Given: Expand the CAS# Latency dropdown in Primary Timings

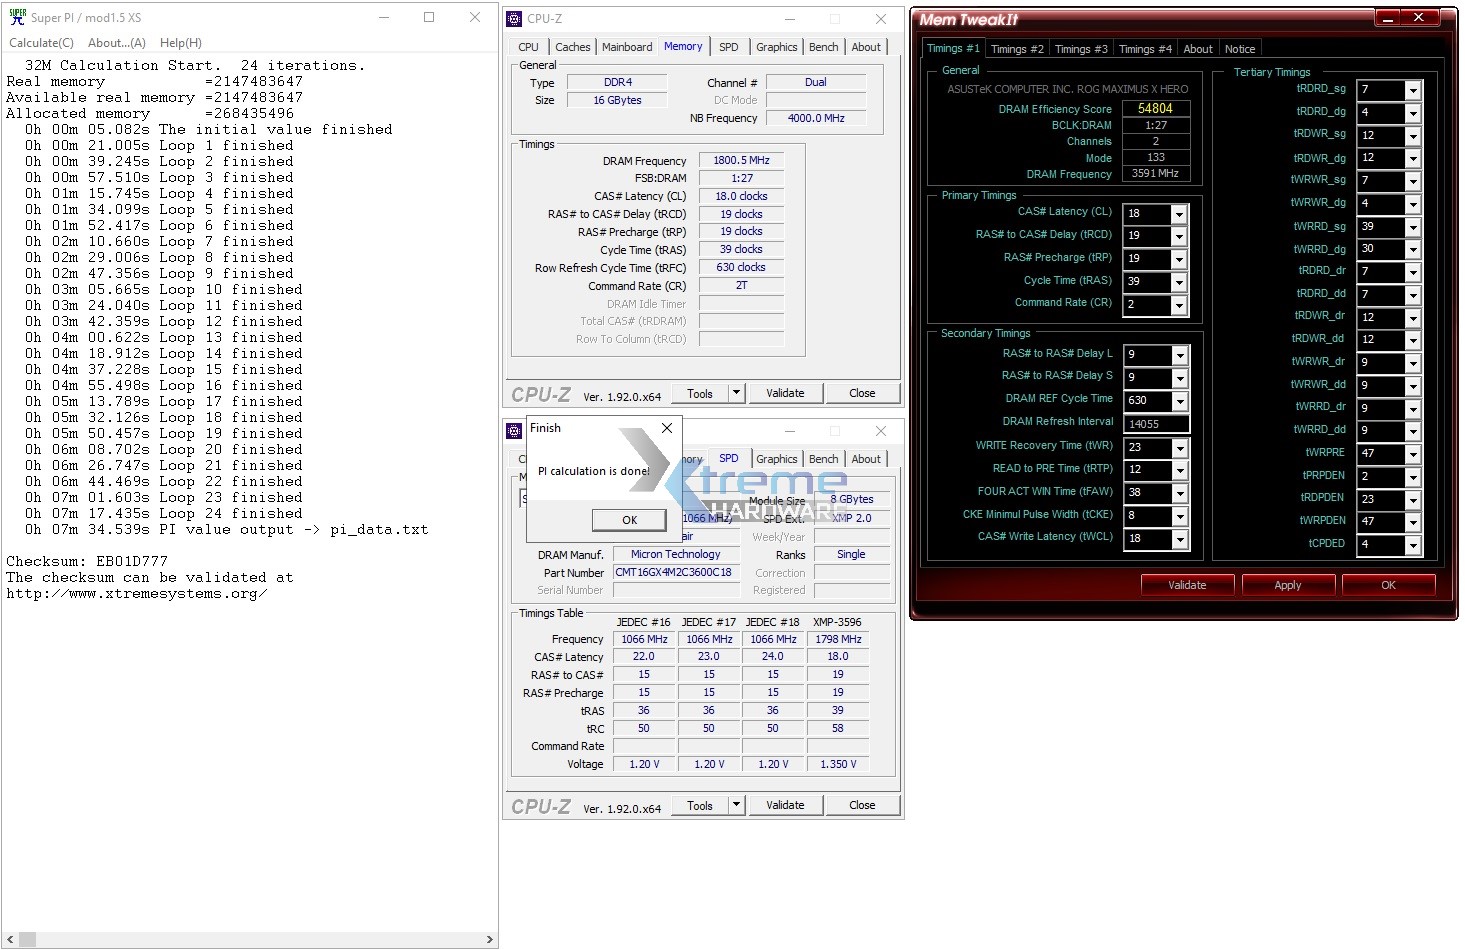Looking at the screenshot, I should pyautogui.click(x=1178, y=212).
